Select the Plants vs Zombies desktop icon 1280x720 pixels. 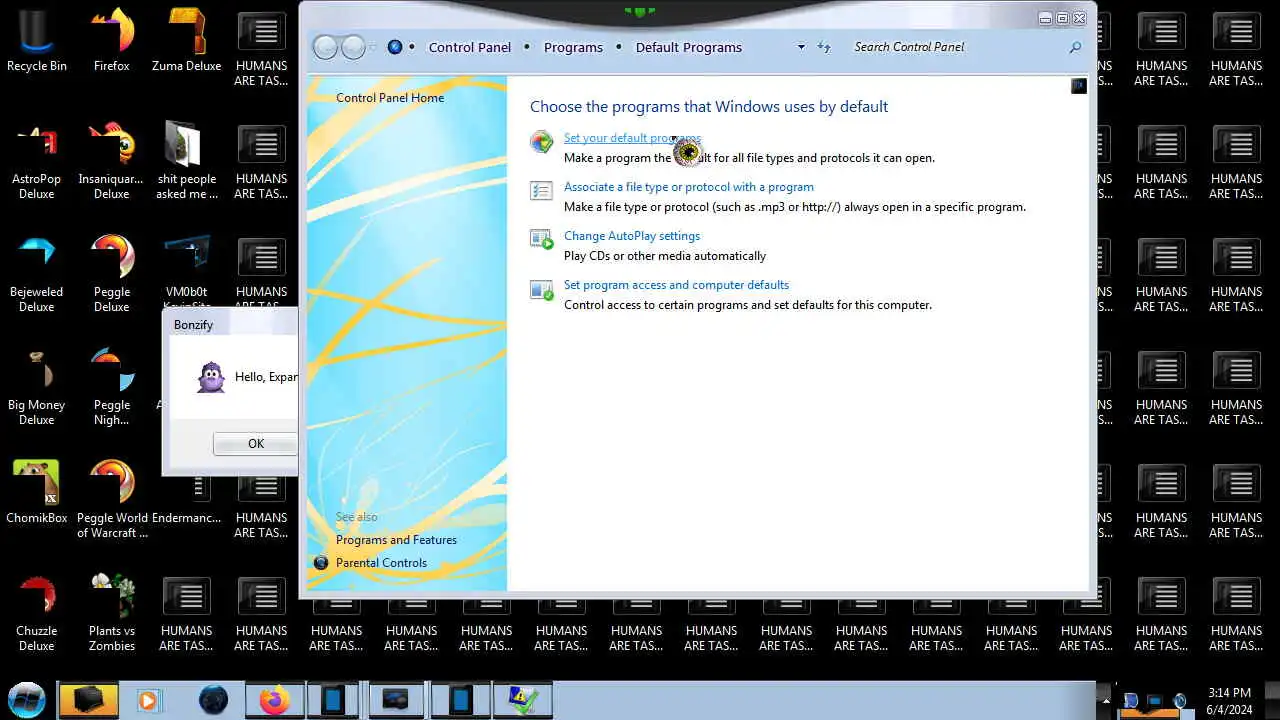(112, 612)
